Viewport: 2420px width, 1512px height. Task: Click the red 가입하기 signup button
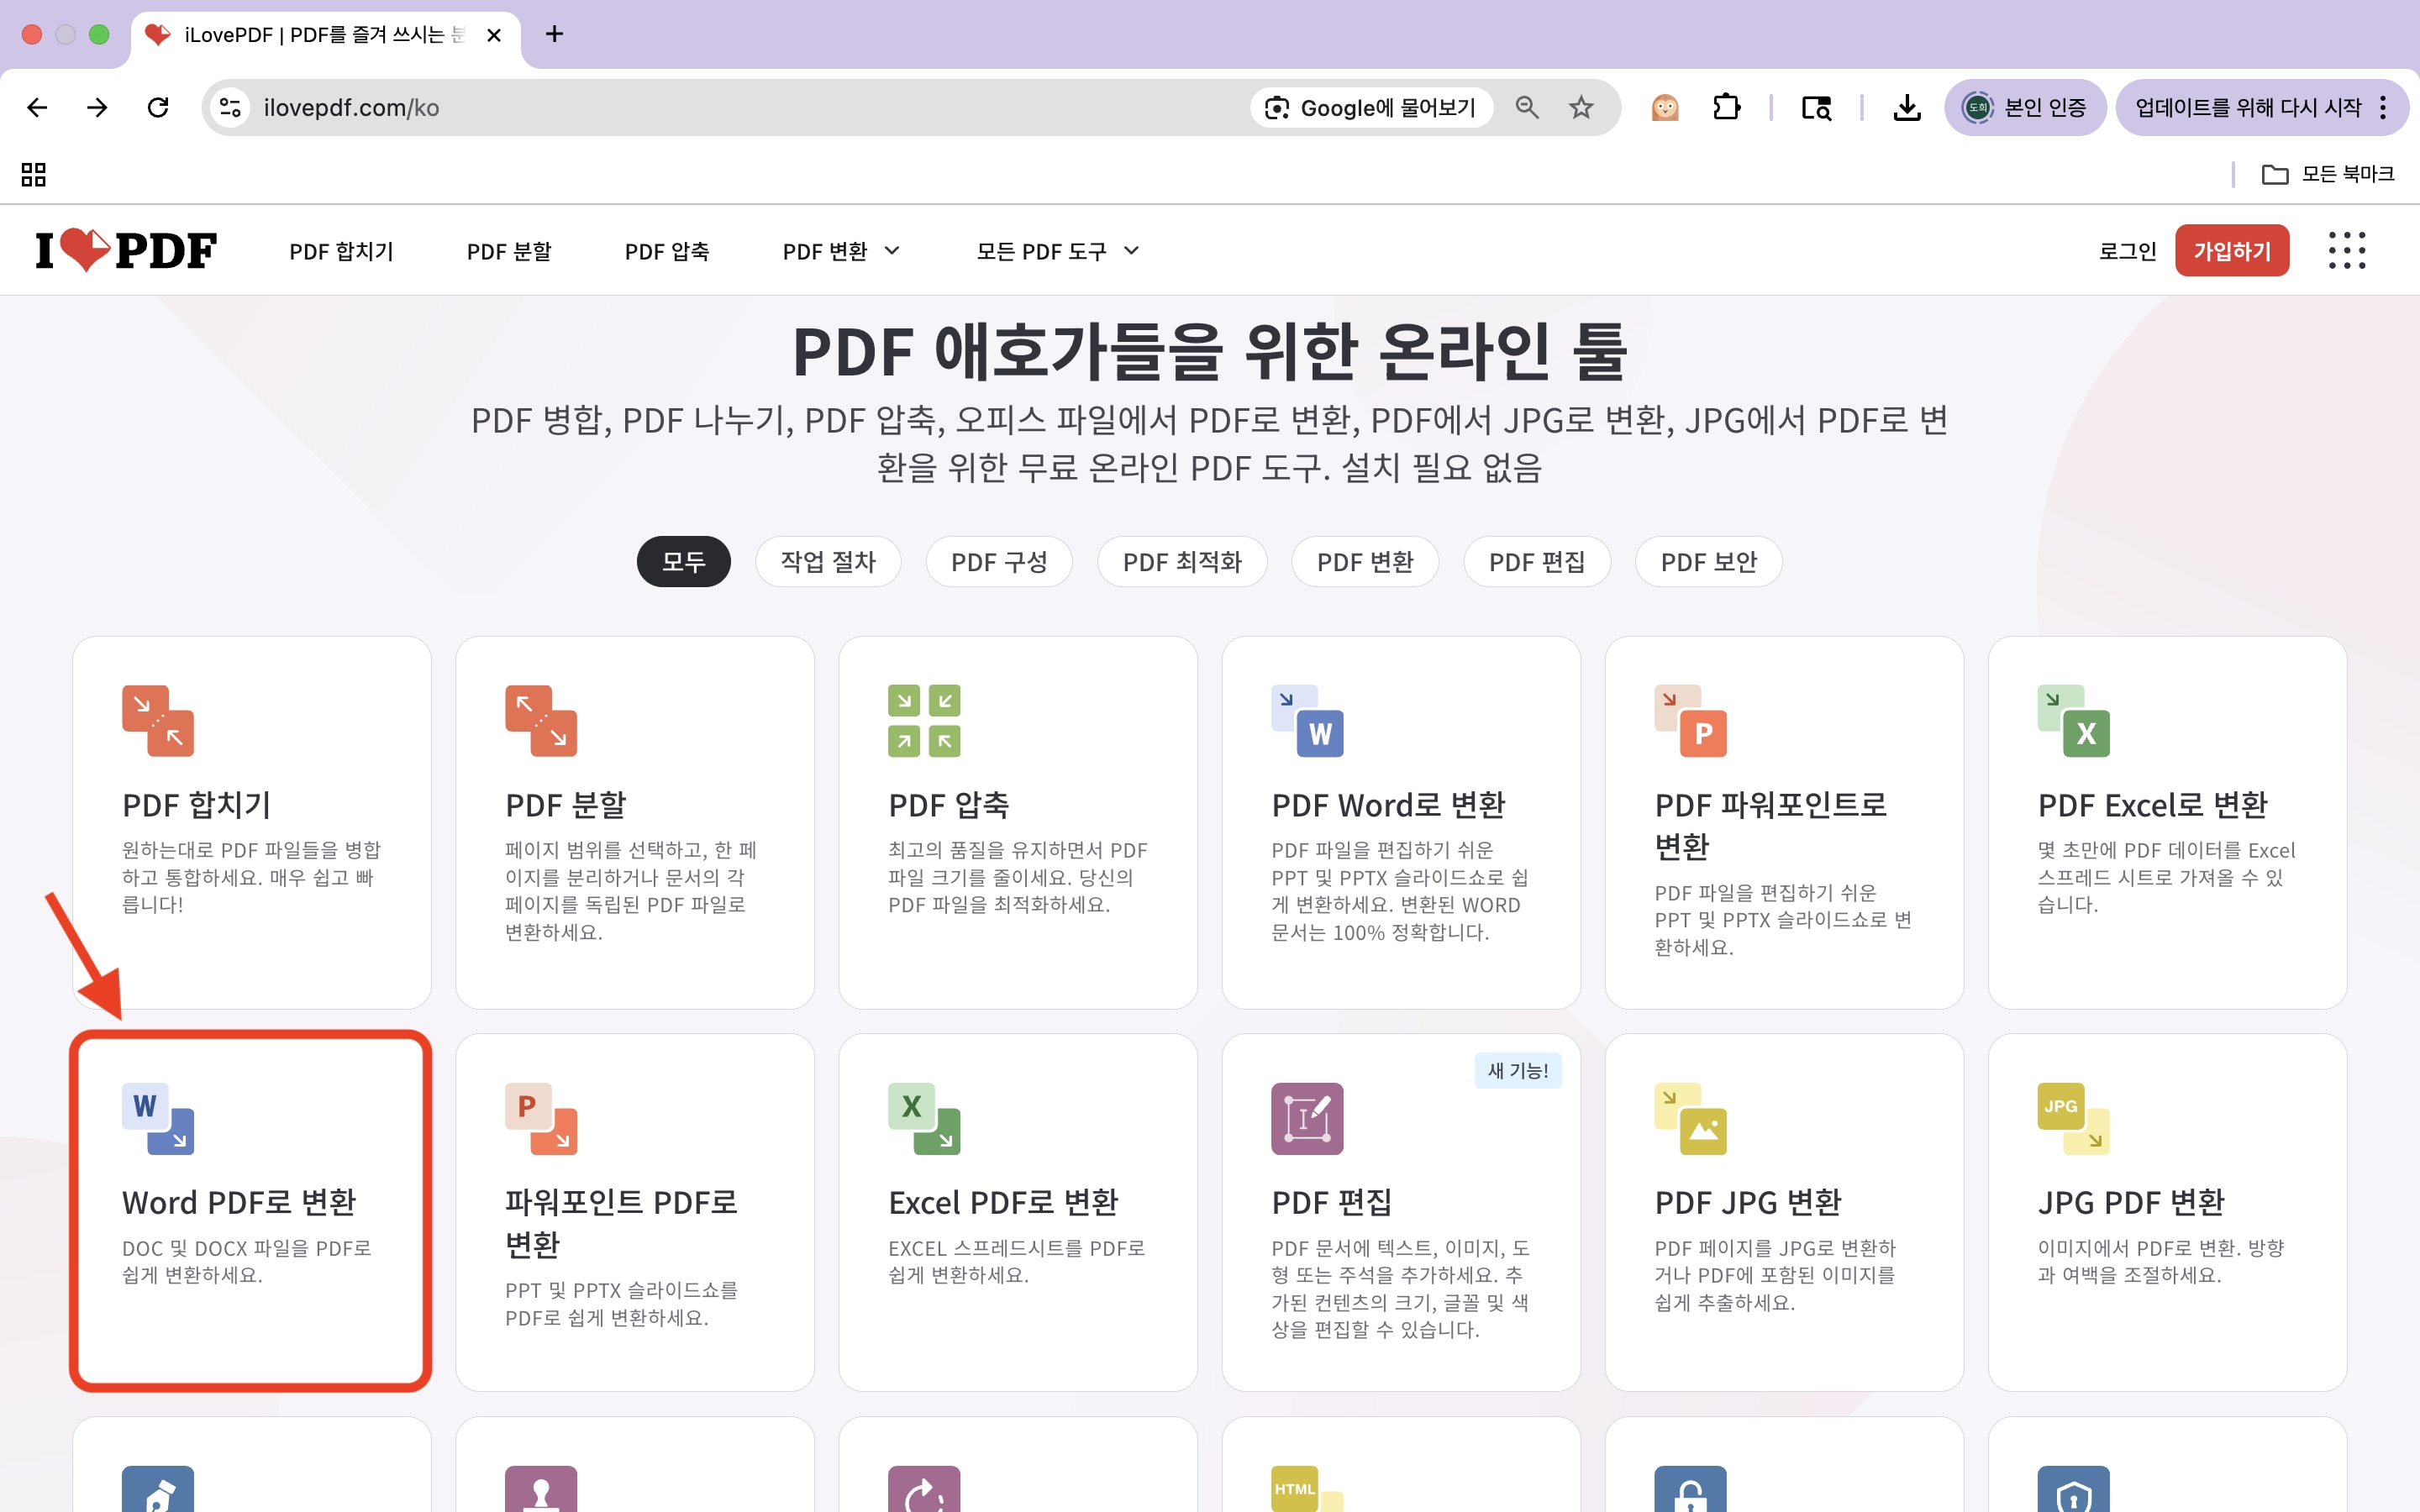coord(2233,250)
